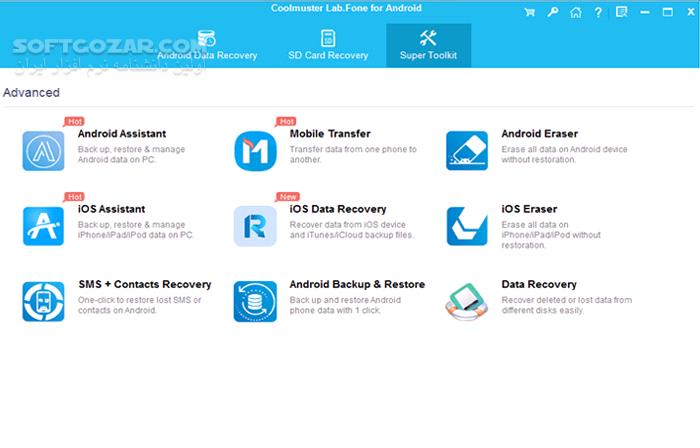
Task: Click the iOS Eraser title
Action: click(529, 209)
